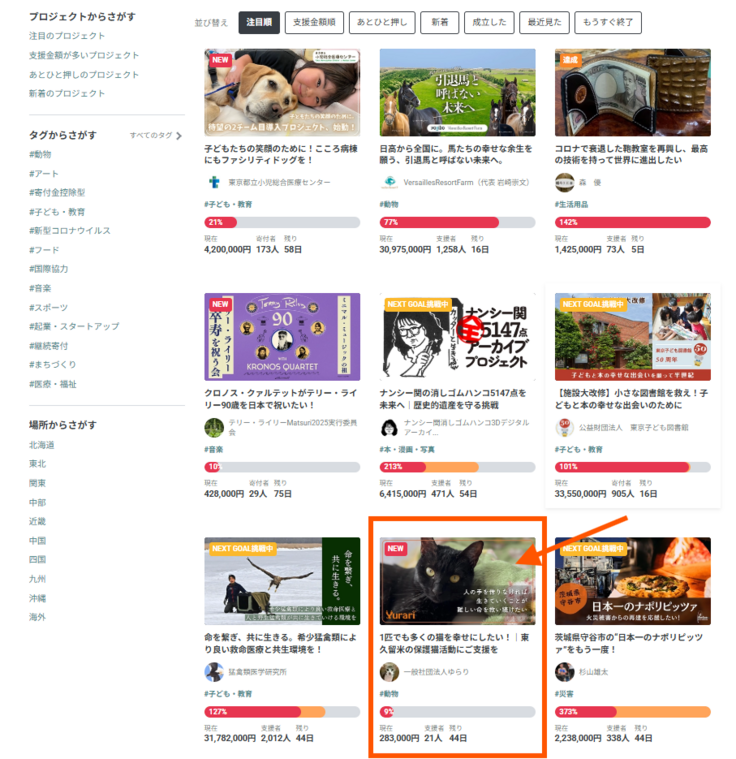This screenshot has width=736, height=759.
Task: Click the 東京子ども図書館 organizer icon
Action: [564, 428]
